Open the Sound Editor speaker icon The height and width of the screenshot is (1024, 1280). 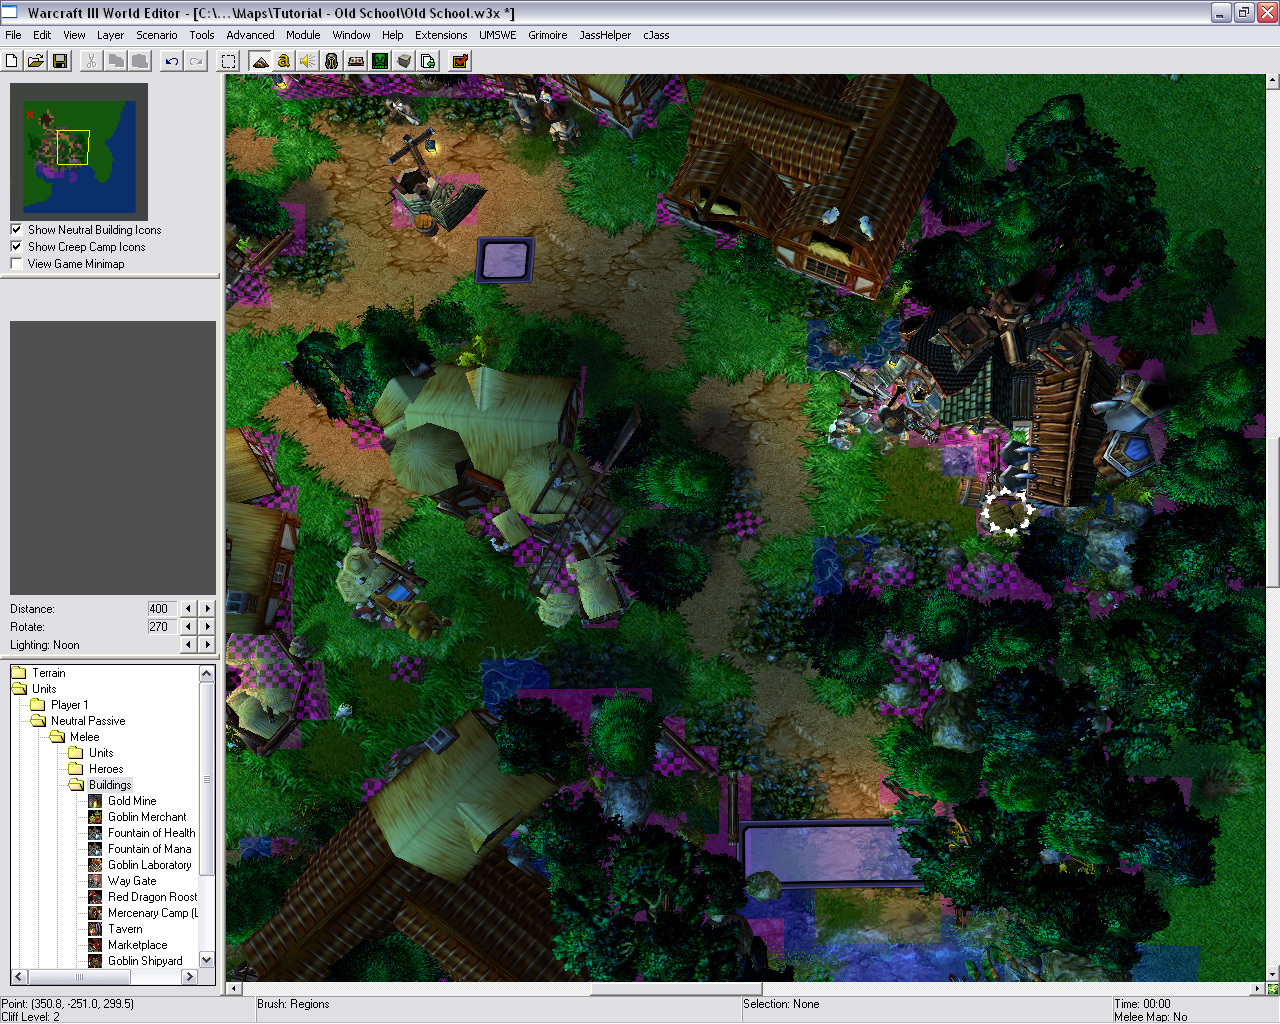(x=308, y=61)
